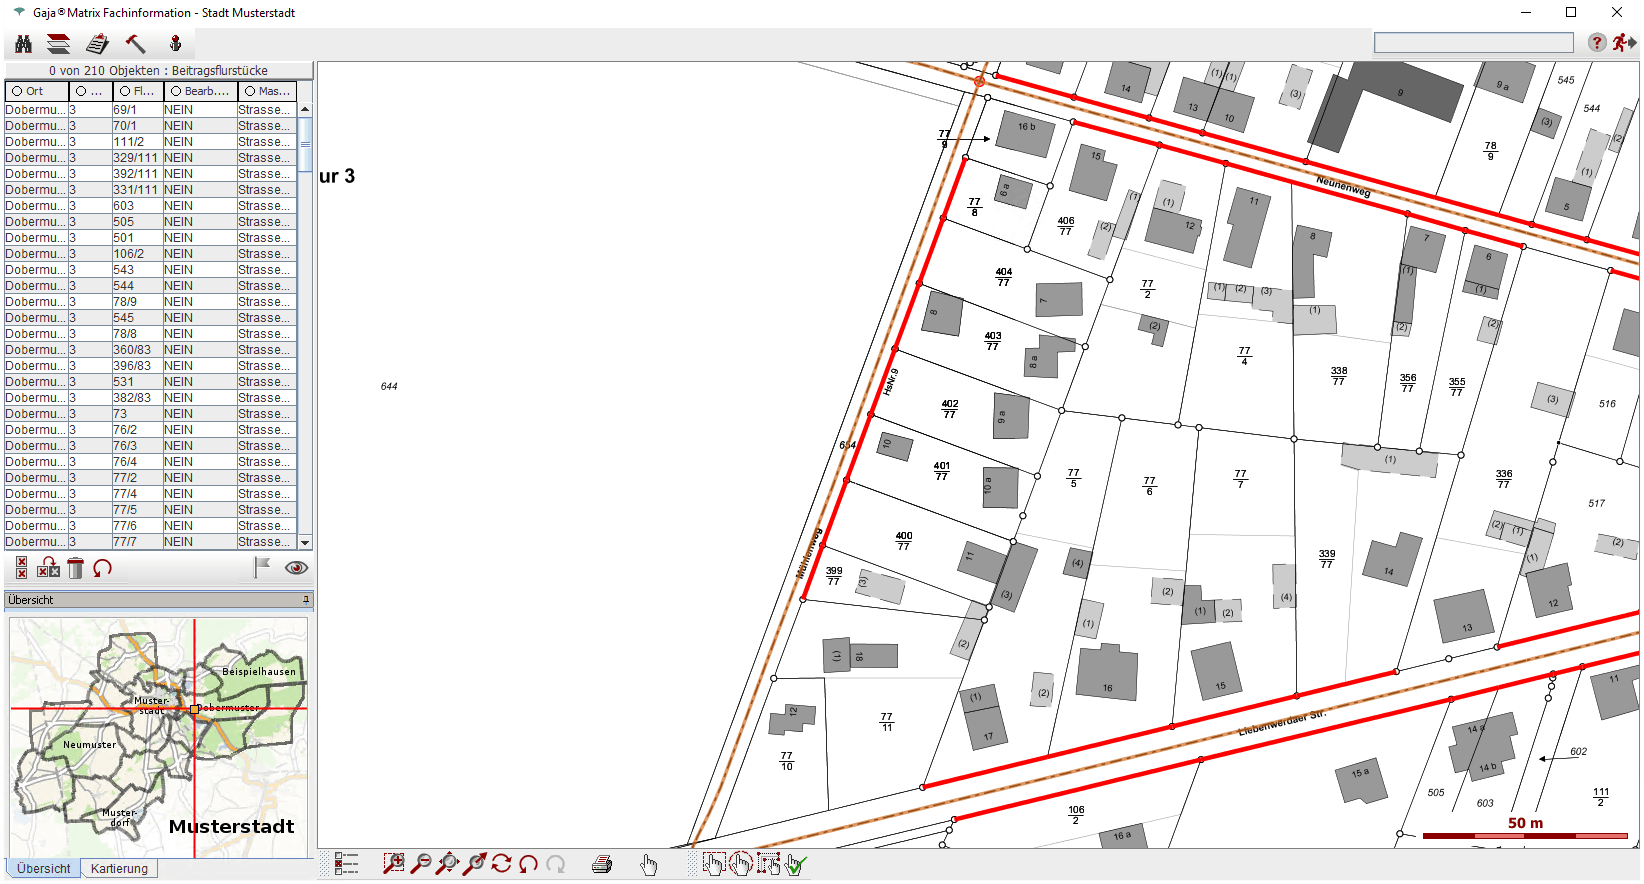1644x884 pixels.
Task: Click the red help question mark button
Action: coord(1597,42)
